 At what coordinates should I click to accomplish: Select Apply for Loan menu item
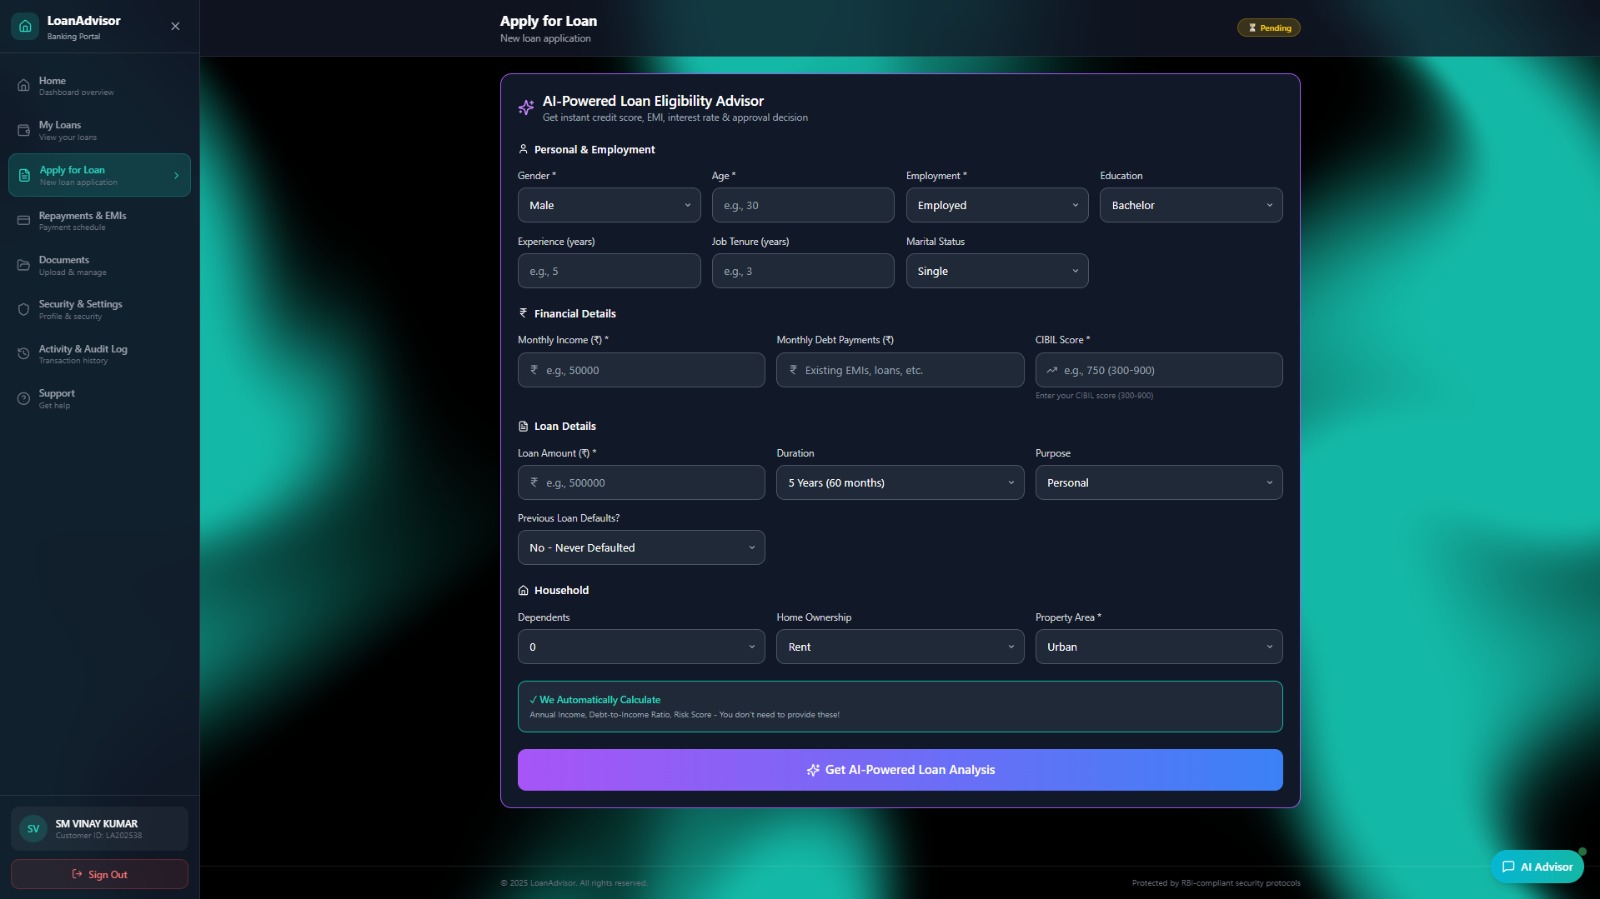pyautogui.click(x=99, y=175)
